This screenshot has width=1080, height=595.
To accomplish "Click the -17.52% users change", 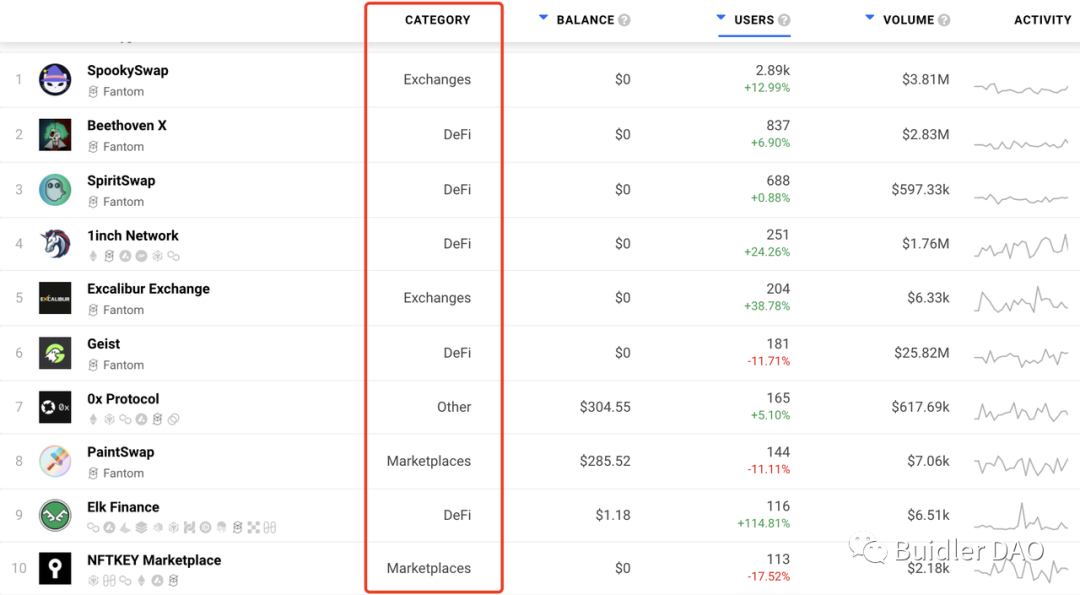I will (769, 576).
